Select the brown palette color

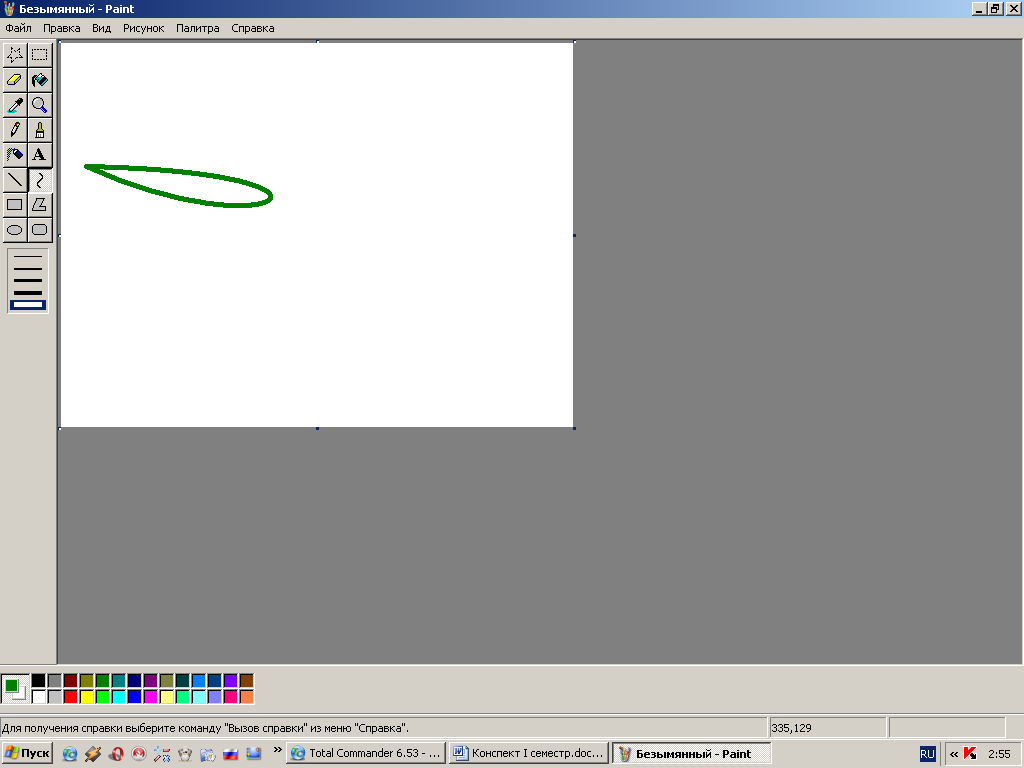pos(246,681)
